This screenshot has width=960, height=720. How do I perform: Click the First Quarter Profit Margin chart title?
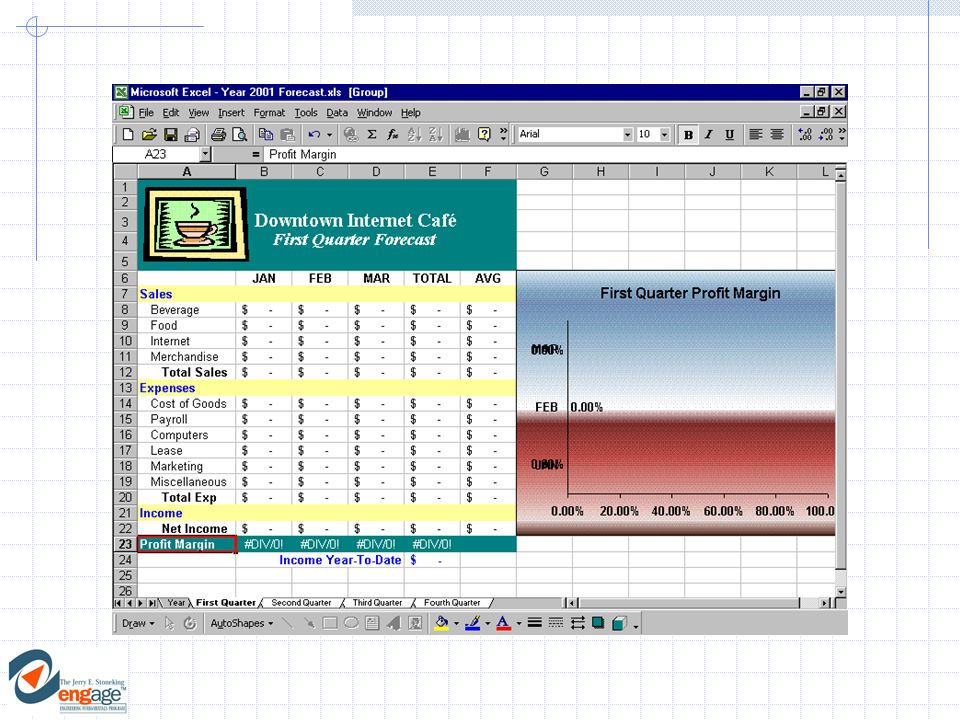pyautogui.click(x=690, y=293)
